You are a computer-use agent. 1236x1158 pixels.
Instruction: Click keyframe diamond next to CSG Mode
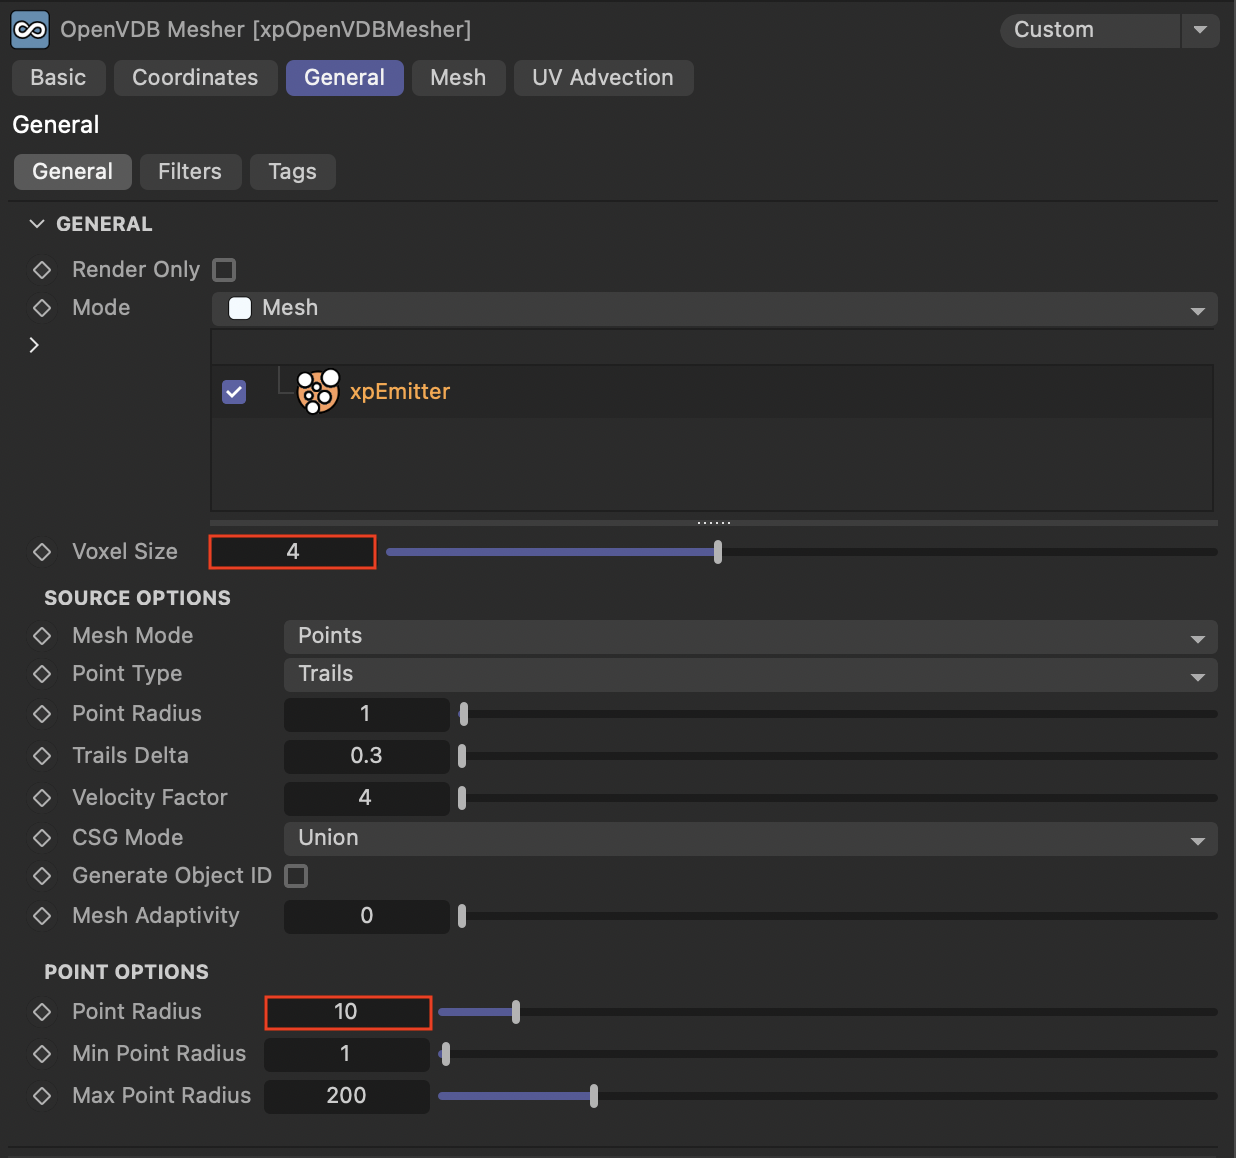[42, 838]
